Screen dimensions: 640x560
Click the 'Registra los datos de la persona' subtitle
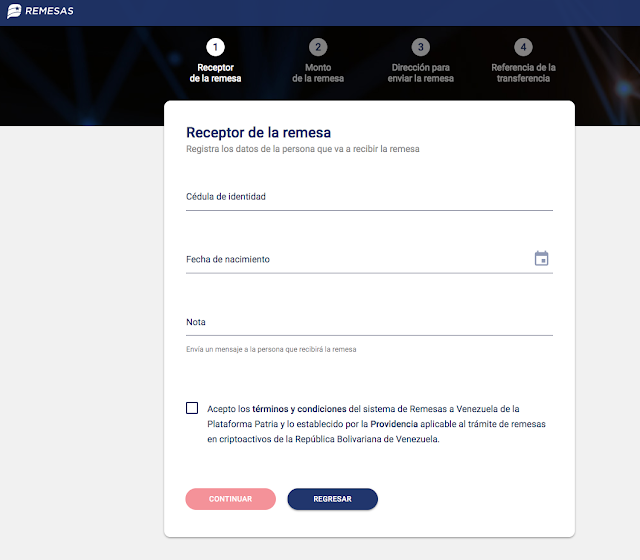pyautogui.click(x=303, y=149)
